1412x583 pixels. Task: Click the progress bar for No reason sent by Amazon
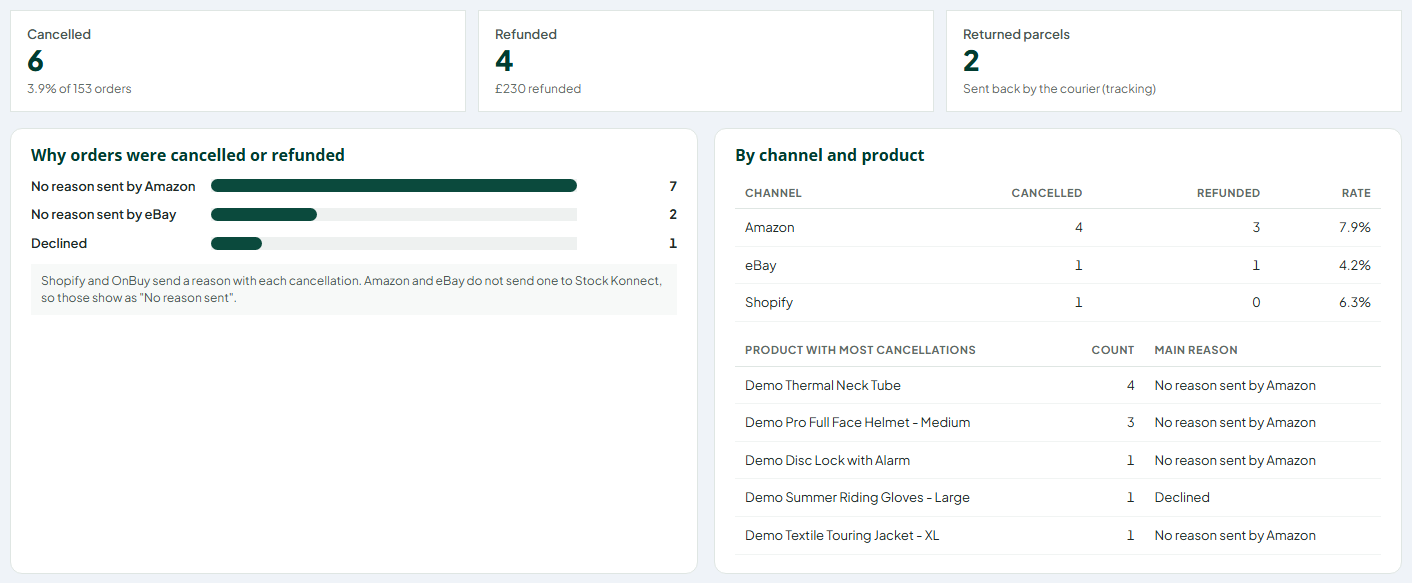coord(394,185)
